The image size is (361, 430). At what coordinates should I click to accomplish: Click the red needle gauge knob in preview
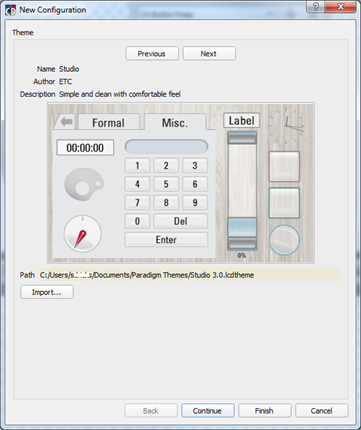(82, 234)
